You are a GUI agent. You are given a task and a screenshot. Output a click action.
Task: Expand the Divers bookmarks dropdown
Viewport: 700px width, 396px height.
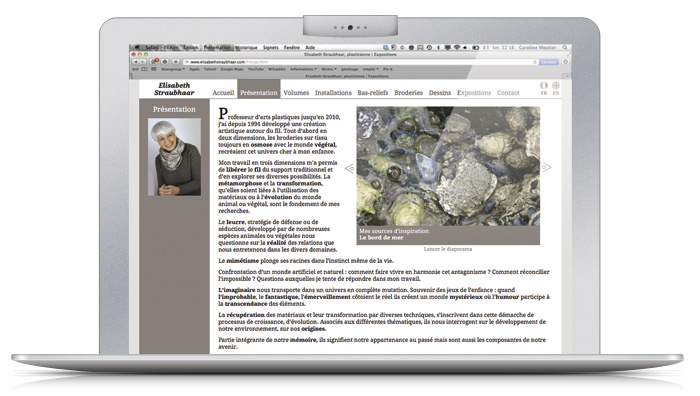pos(329,69)
